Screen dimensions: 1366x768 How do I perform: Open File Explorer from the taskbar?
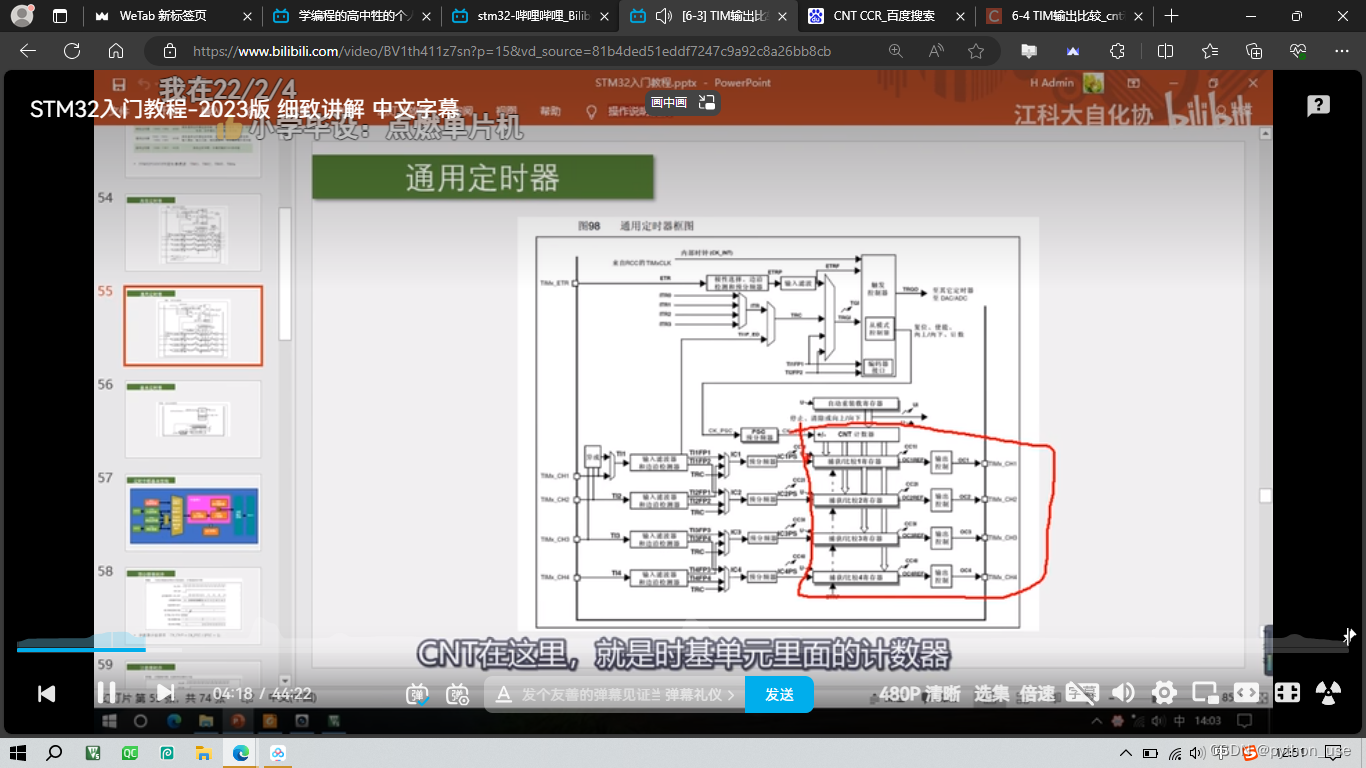click(x=203, y=753)
